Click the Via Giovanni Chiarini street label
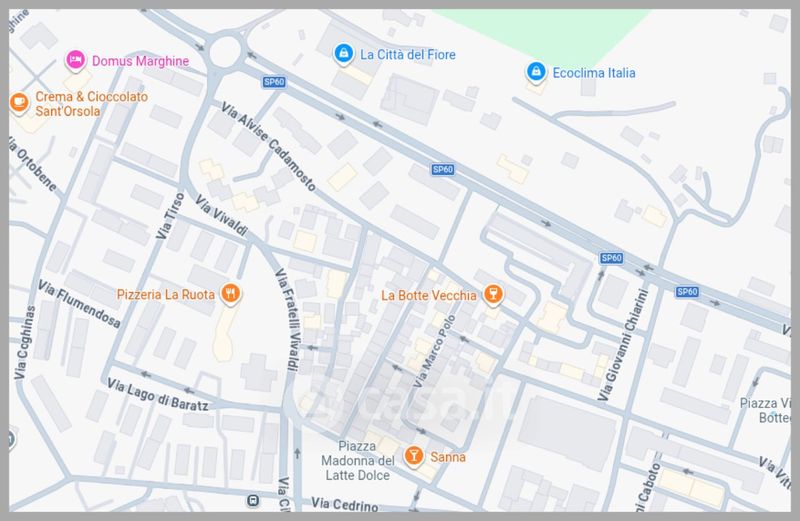800x521 pixels. point(623,345)
